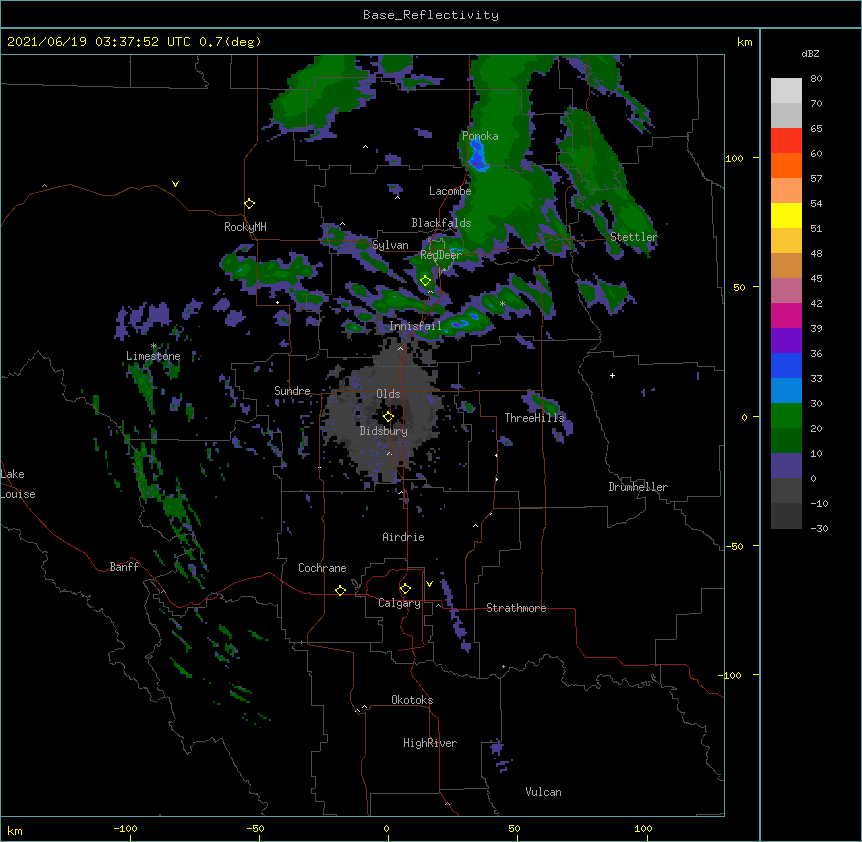Click the Limestone label
This screenshot has height=842, width=862.
[153, 356]
